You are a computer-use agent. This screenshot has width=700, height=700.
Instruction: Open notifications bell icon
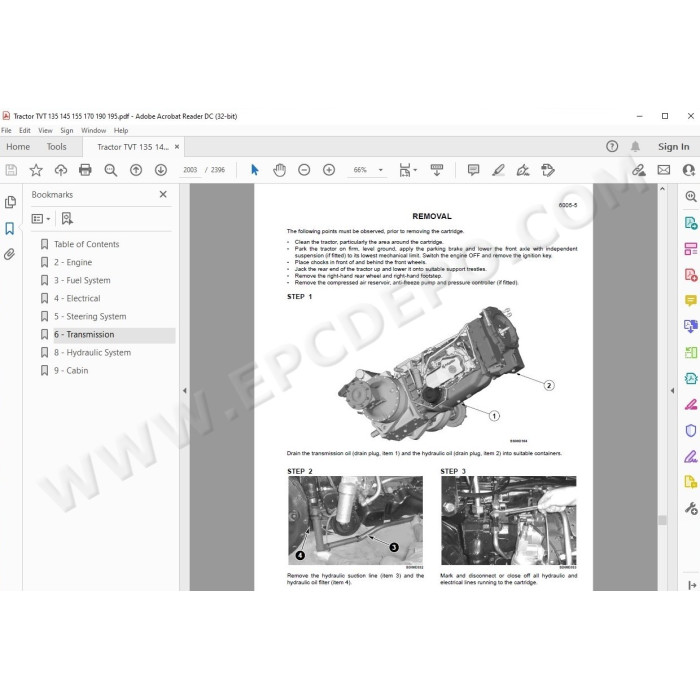(x=635, y=146)
